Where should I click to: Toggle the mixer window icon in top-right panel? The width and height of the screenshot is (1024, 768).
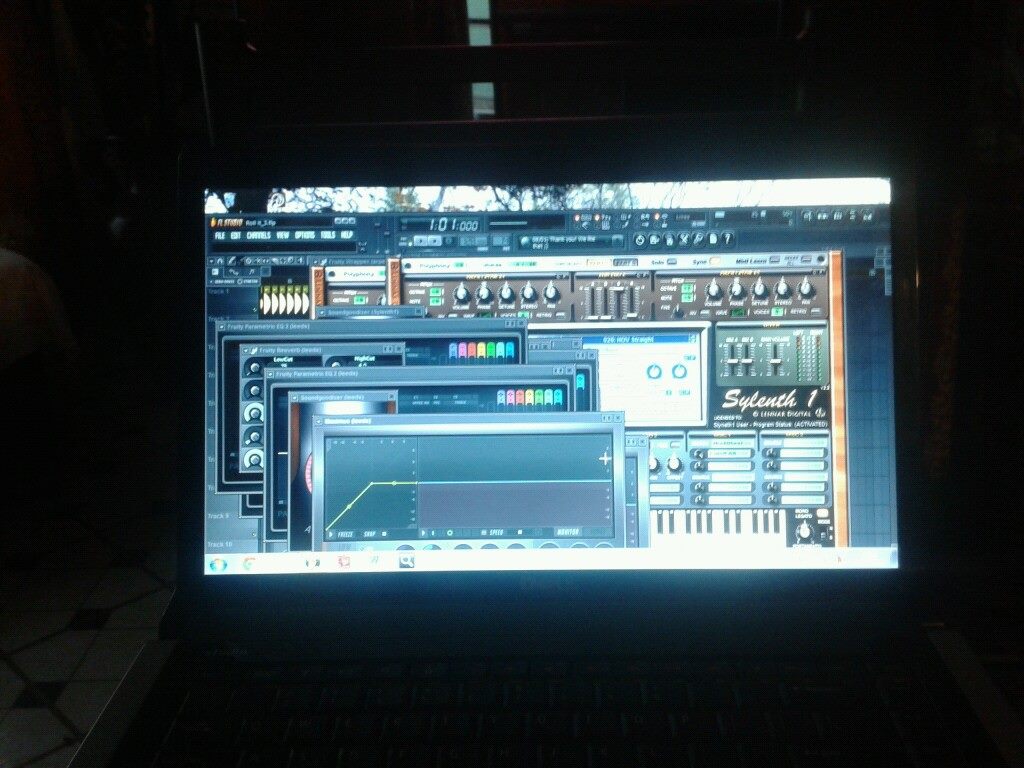(867, 215)
